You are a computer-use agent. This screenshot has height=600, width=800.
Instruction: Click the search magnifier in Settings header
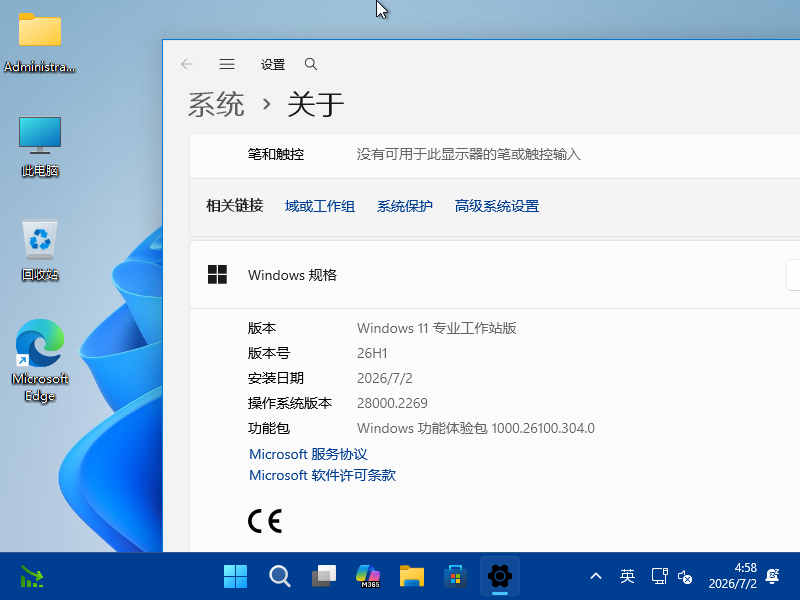point(311,64)
